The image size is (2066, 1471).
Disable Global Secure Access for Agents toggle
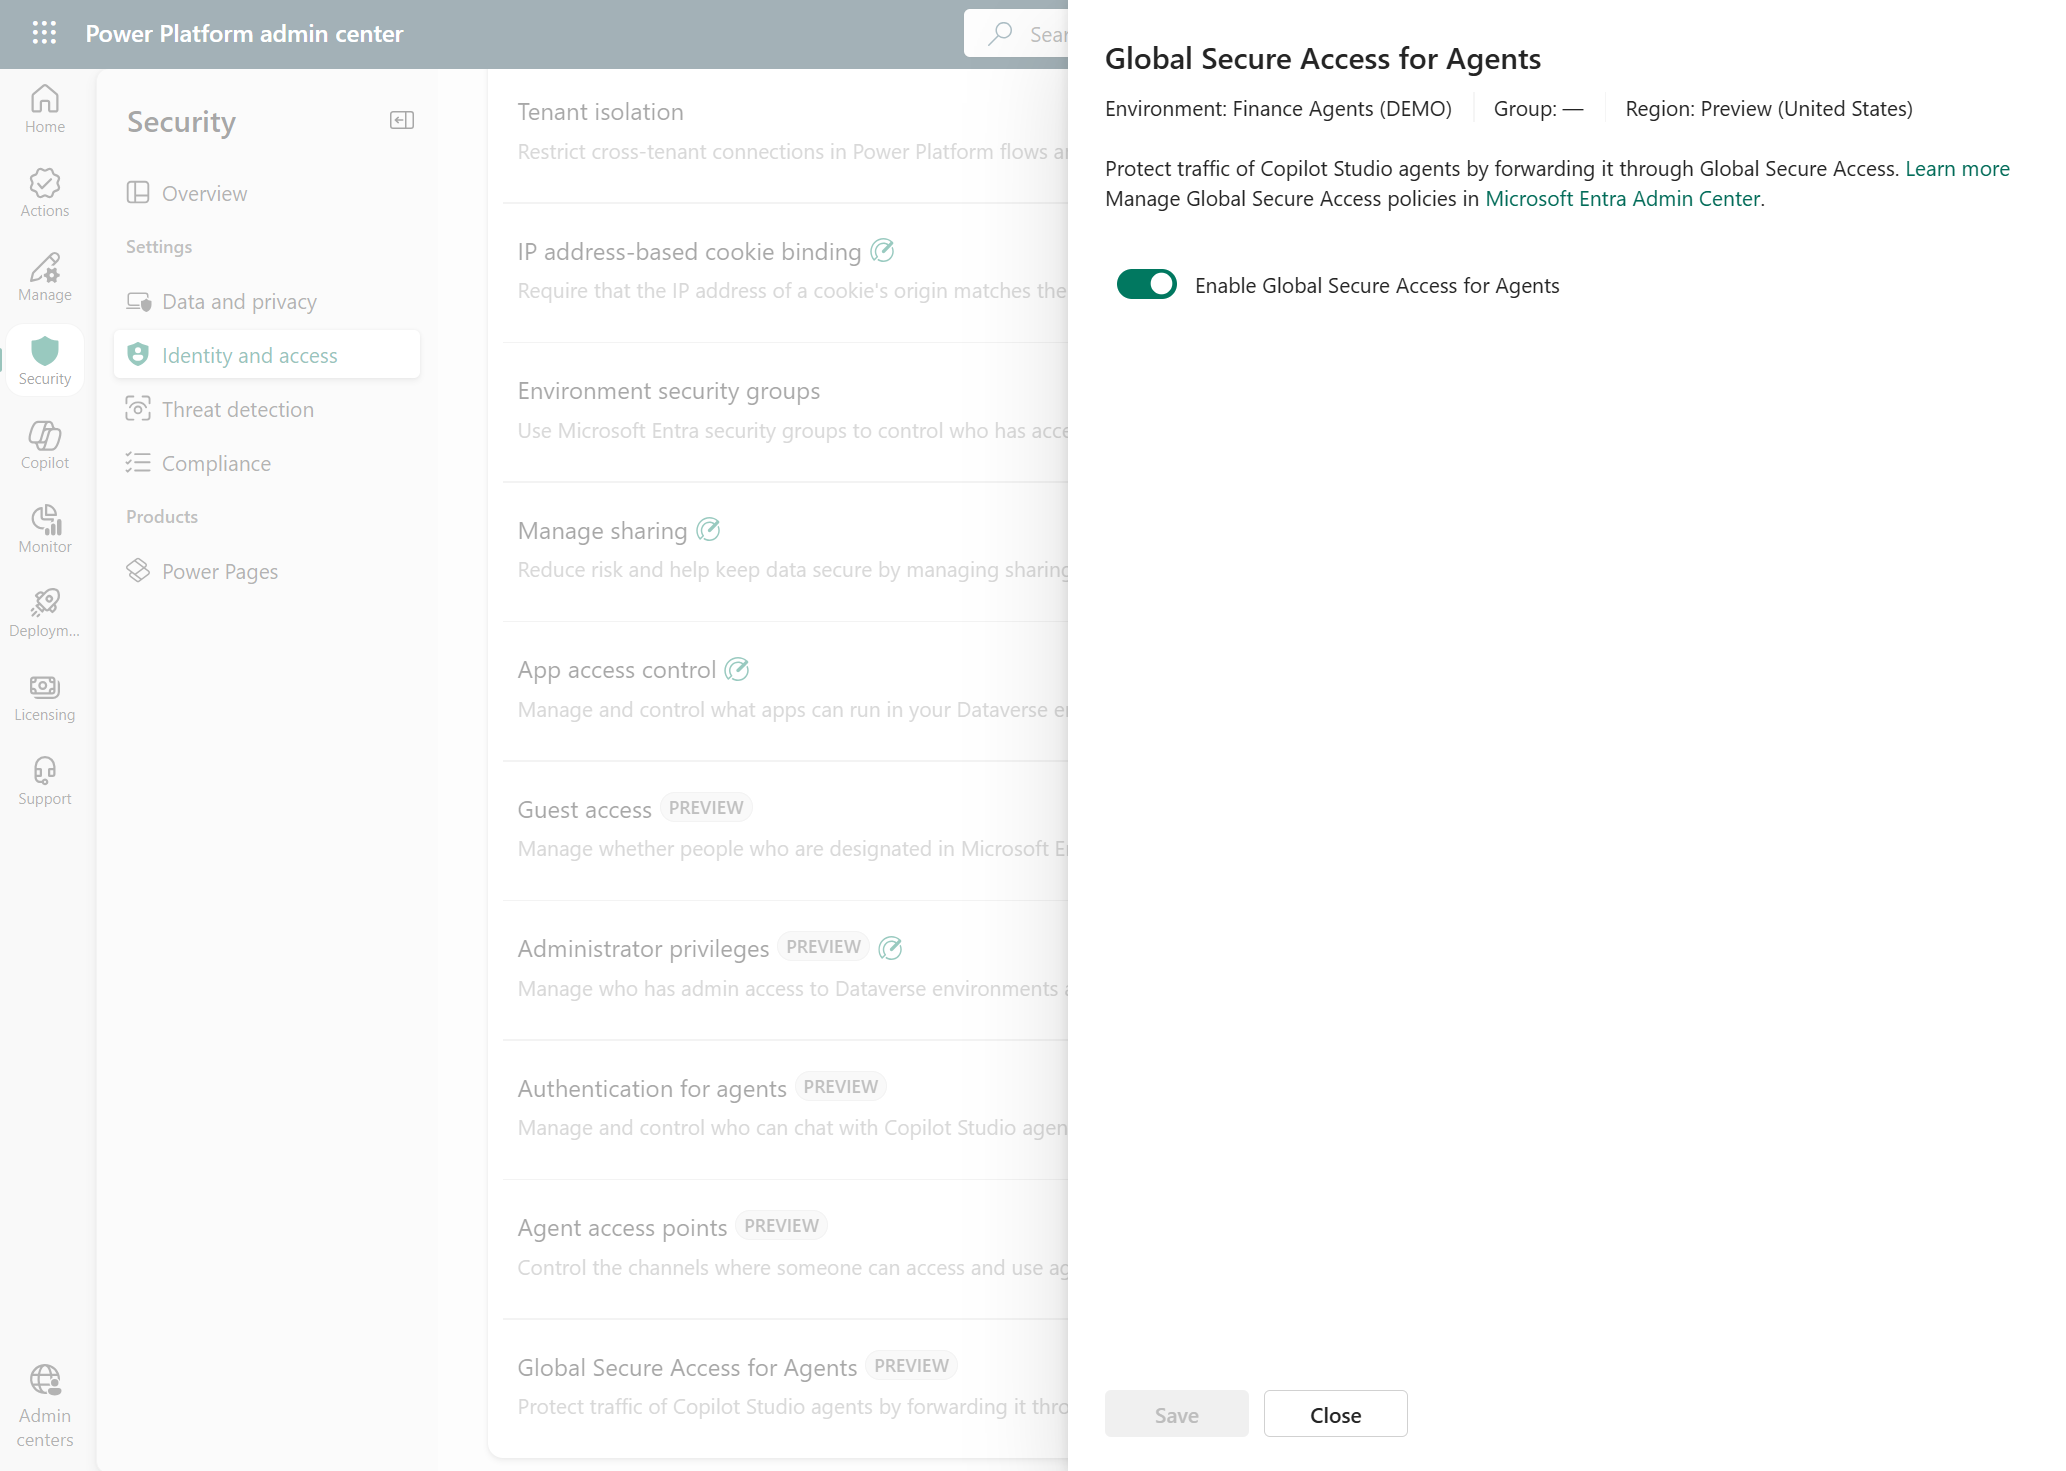pos(1146,285)
